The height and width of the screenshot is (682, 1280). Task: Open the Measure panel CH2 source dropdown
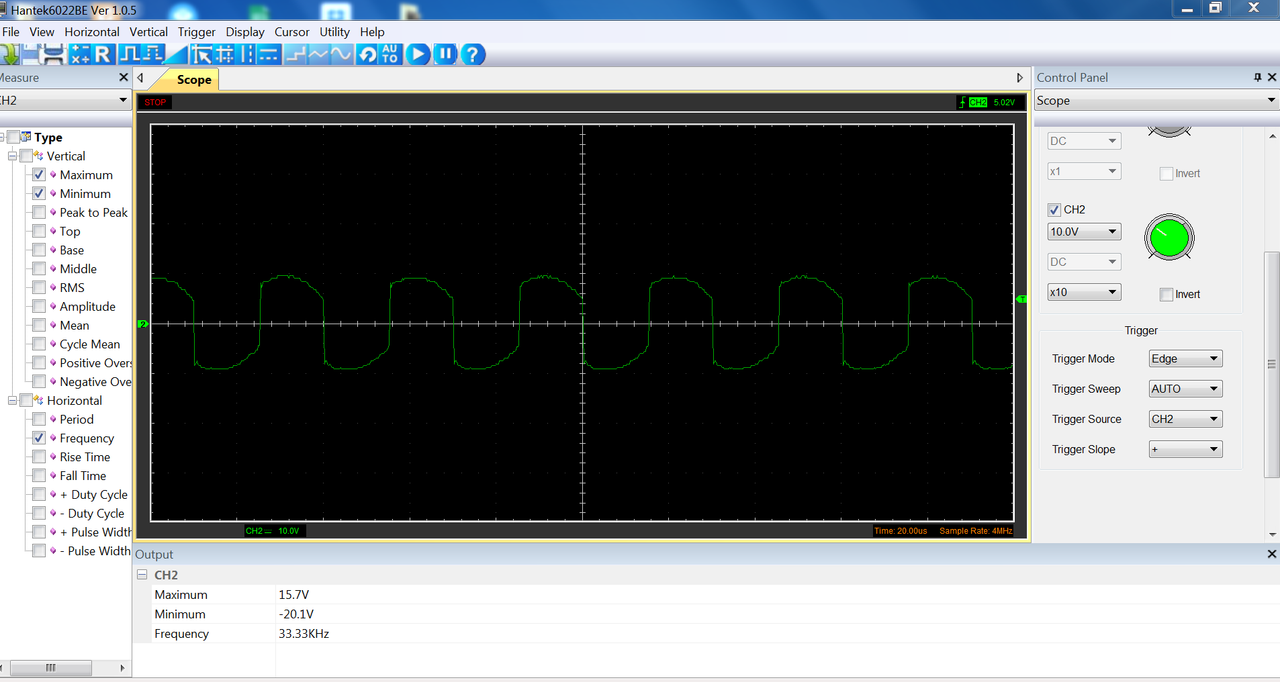(65, 100)
